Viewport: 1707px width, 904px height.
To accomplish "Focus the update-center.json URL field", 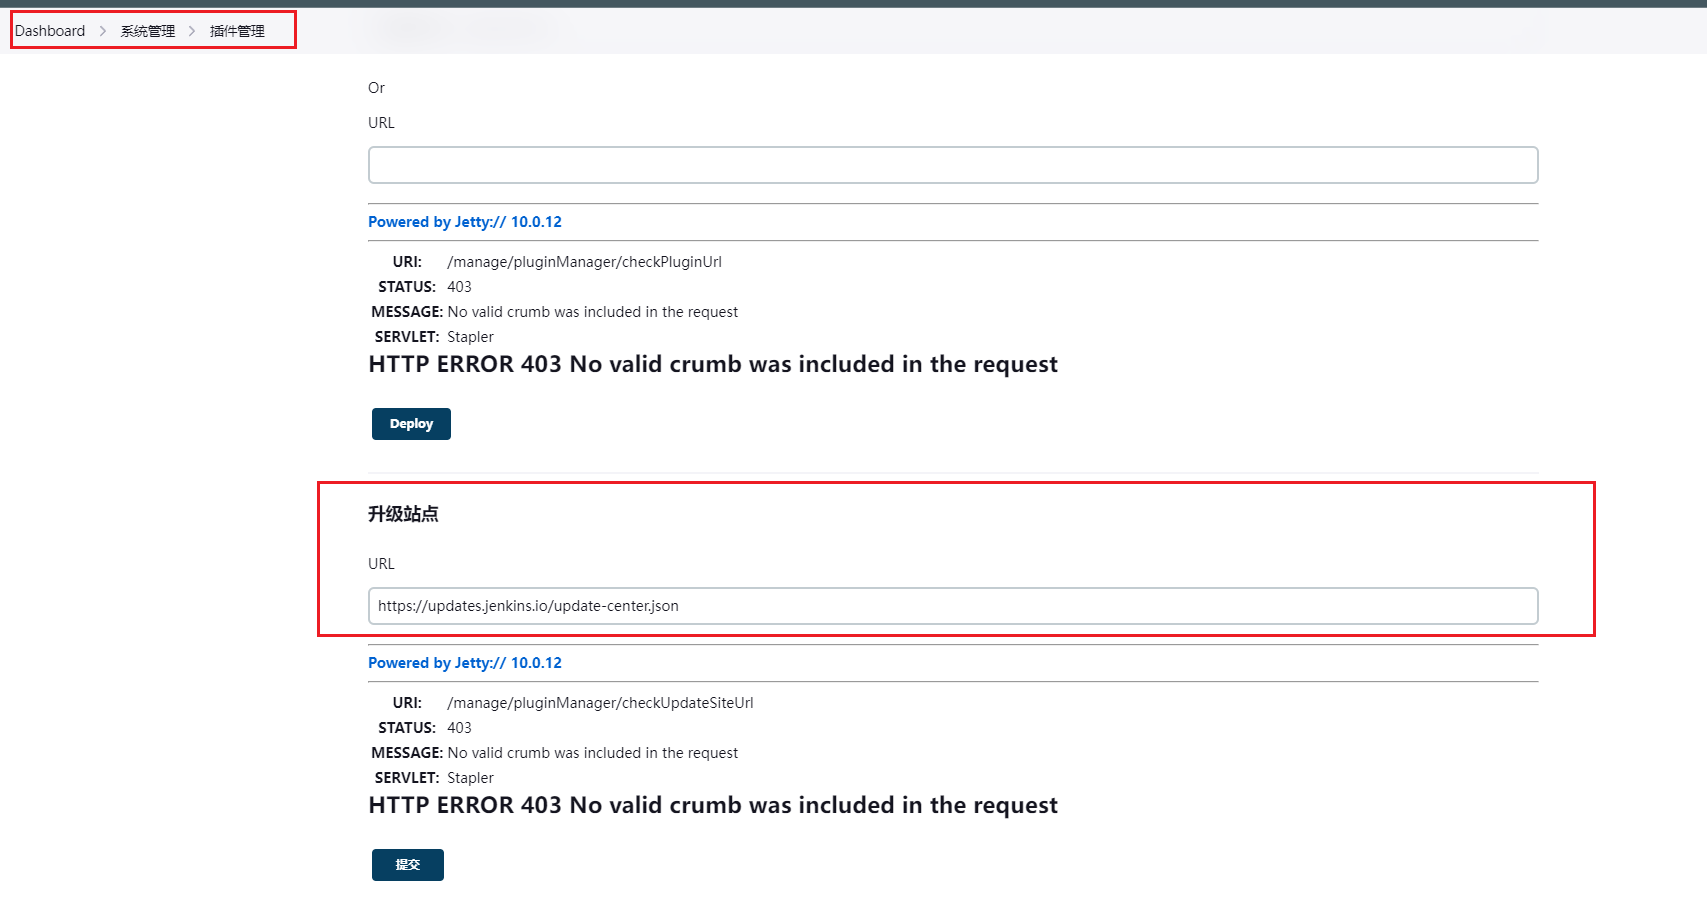I will pos(953,606).
